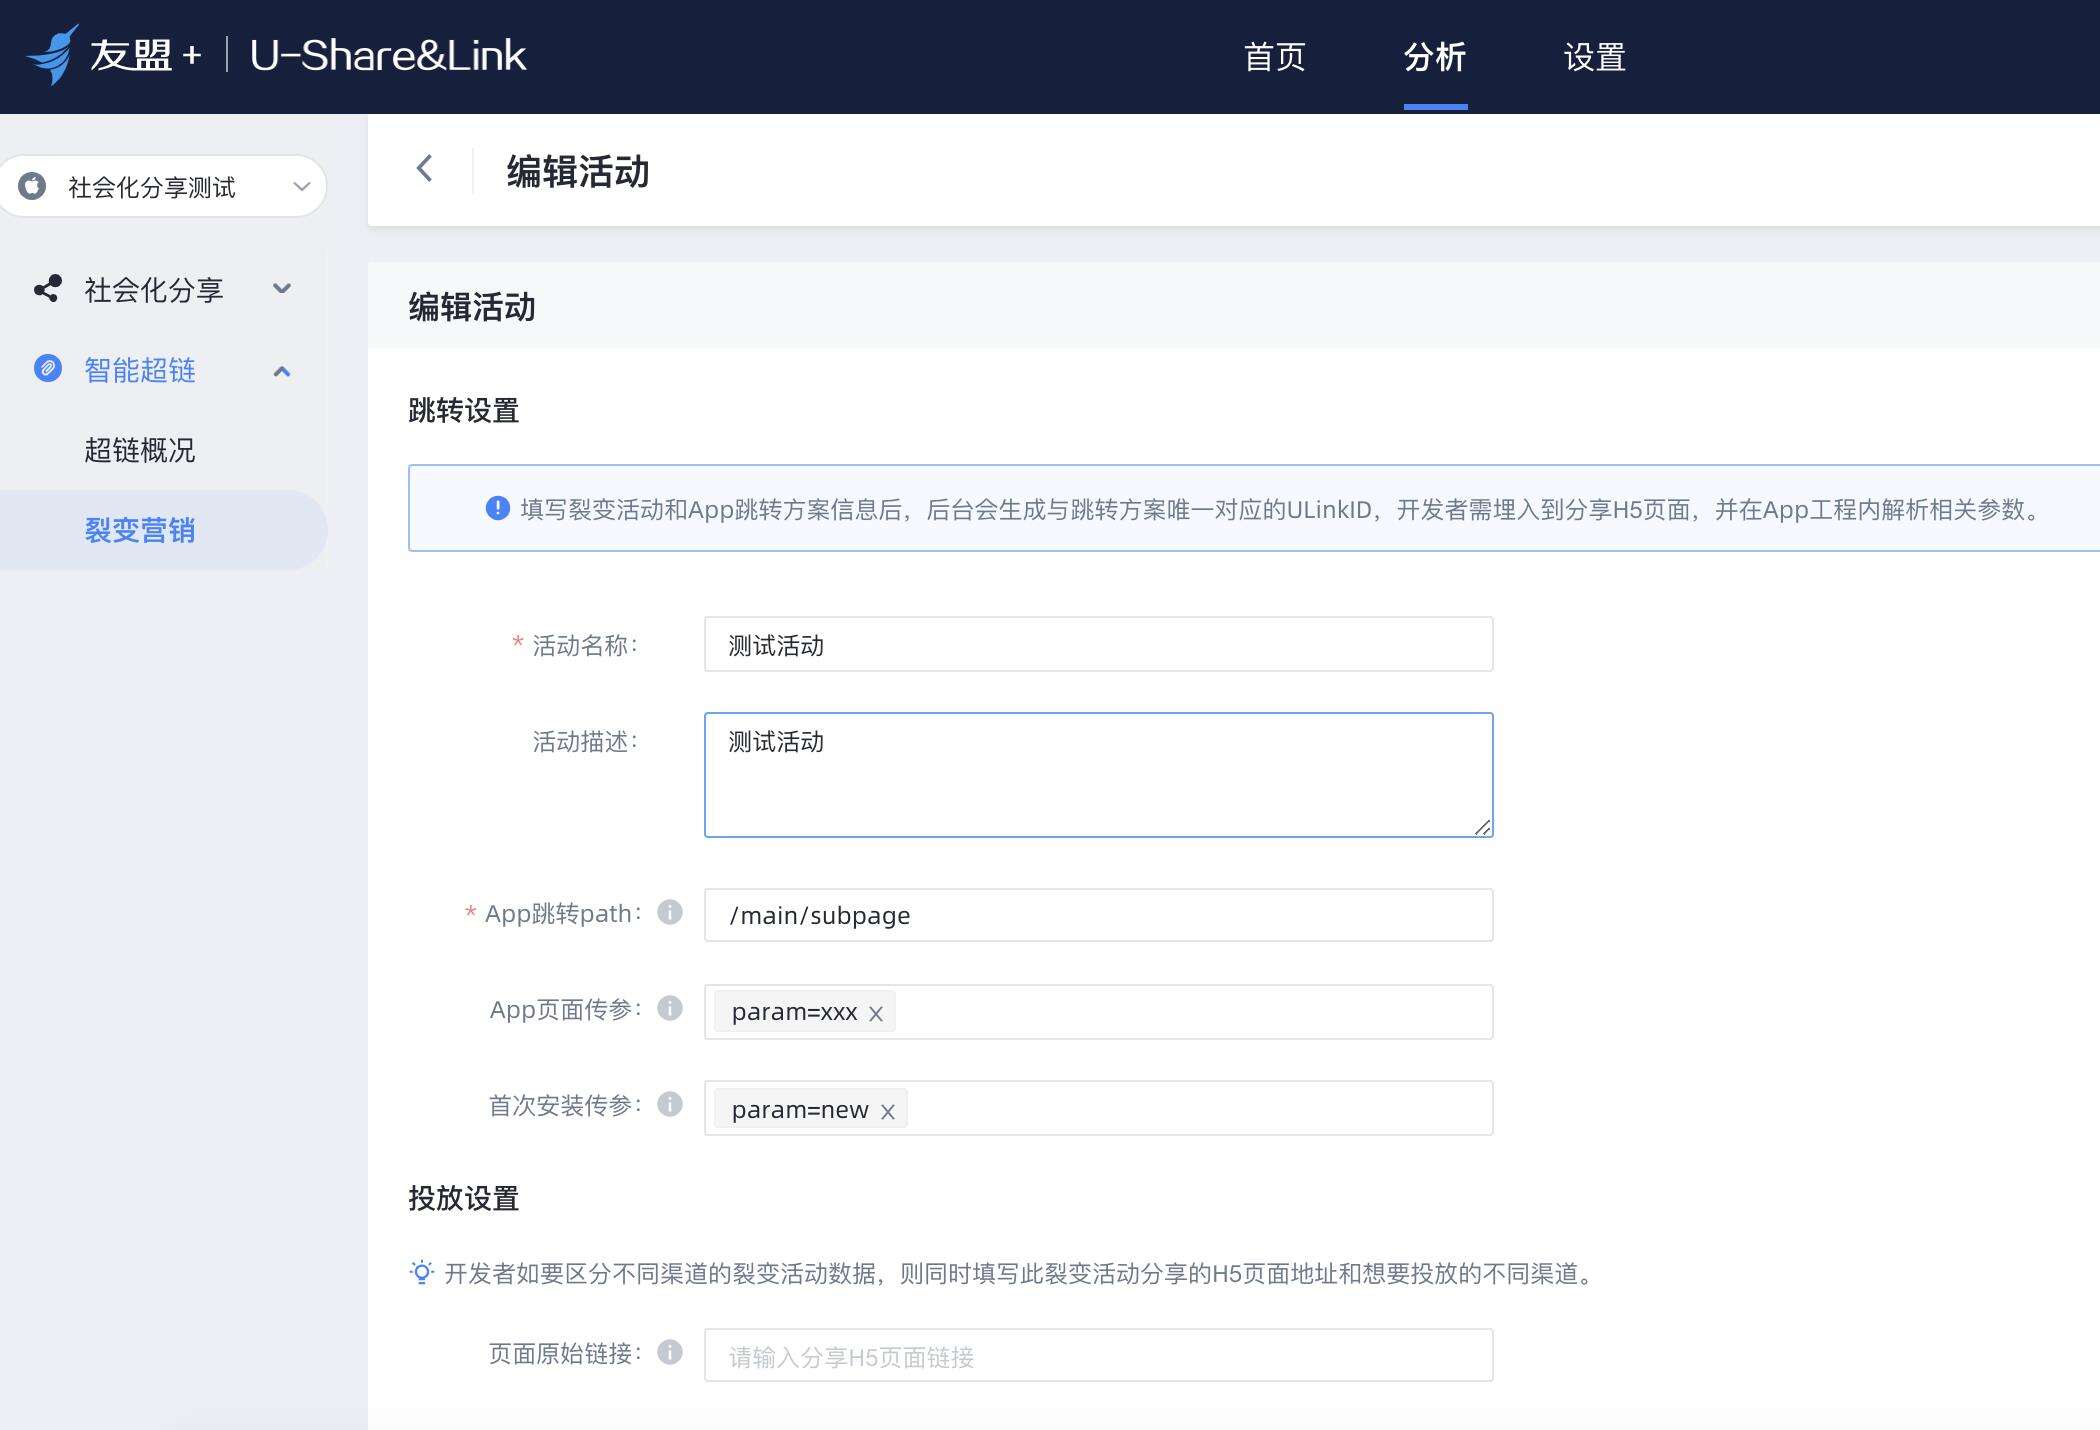Go back using the left arrow icon
Viewport: 2100px width, 1430px height.
(425, 168)
